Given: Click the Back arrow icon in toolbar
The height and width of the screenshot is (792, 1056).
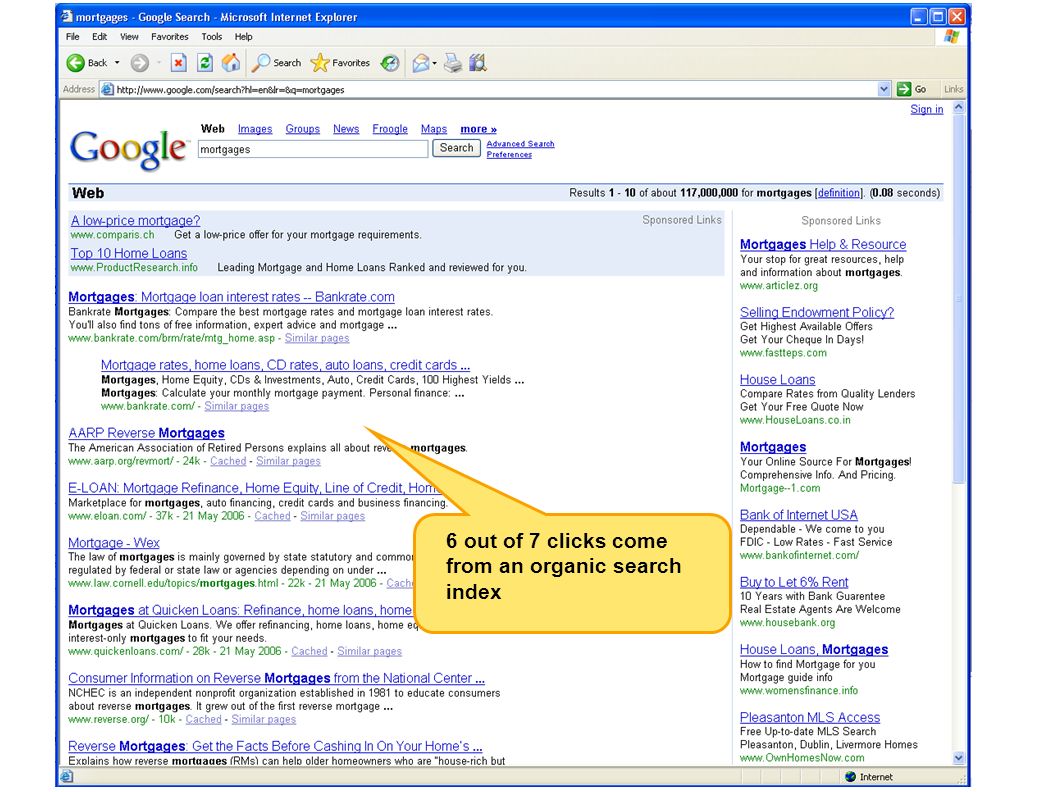Looking at the screenshot, I should click(75, 63).
